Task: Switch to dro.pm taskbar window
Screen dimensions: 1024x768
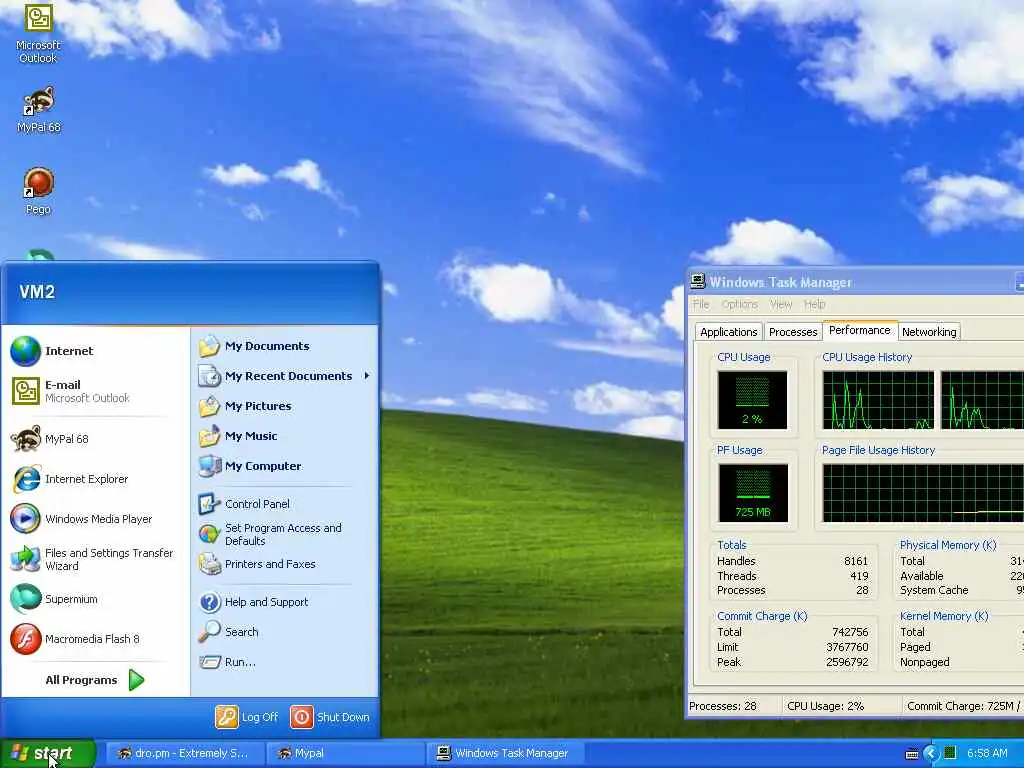Action: pyautogui.click(x=185, y=754)
